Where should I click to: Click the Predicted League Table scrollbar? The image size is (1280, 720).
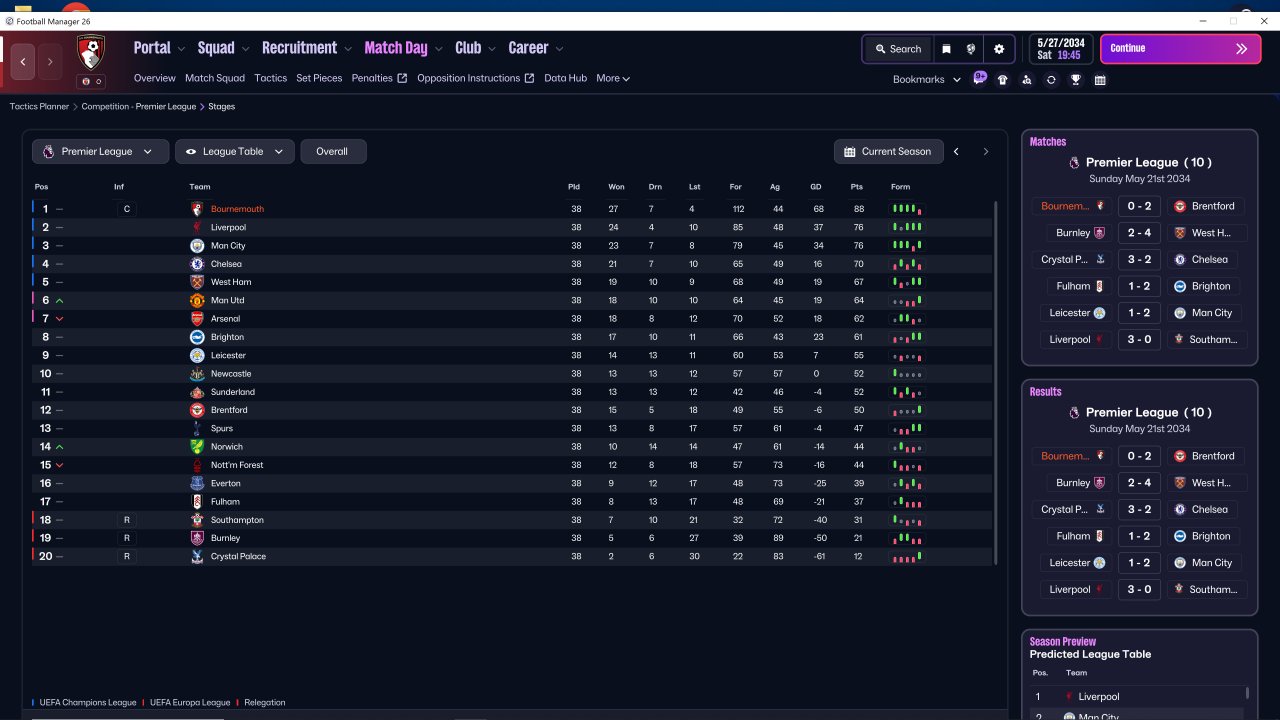coord(1247,692)
